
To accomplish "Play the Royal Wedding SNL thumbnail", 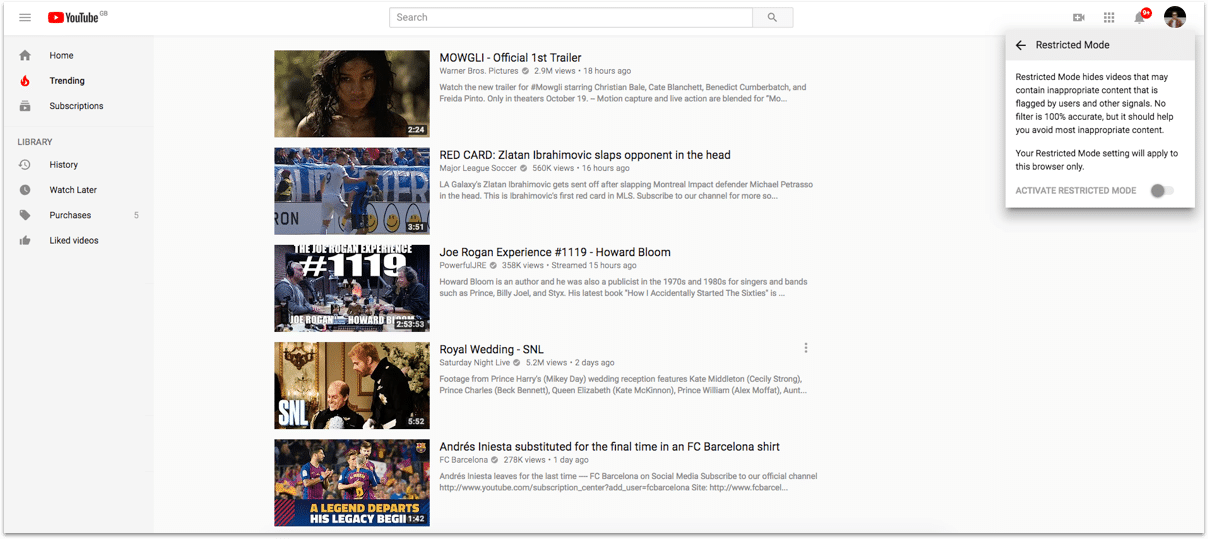I will pyautogui.click(x=352, y=385).
